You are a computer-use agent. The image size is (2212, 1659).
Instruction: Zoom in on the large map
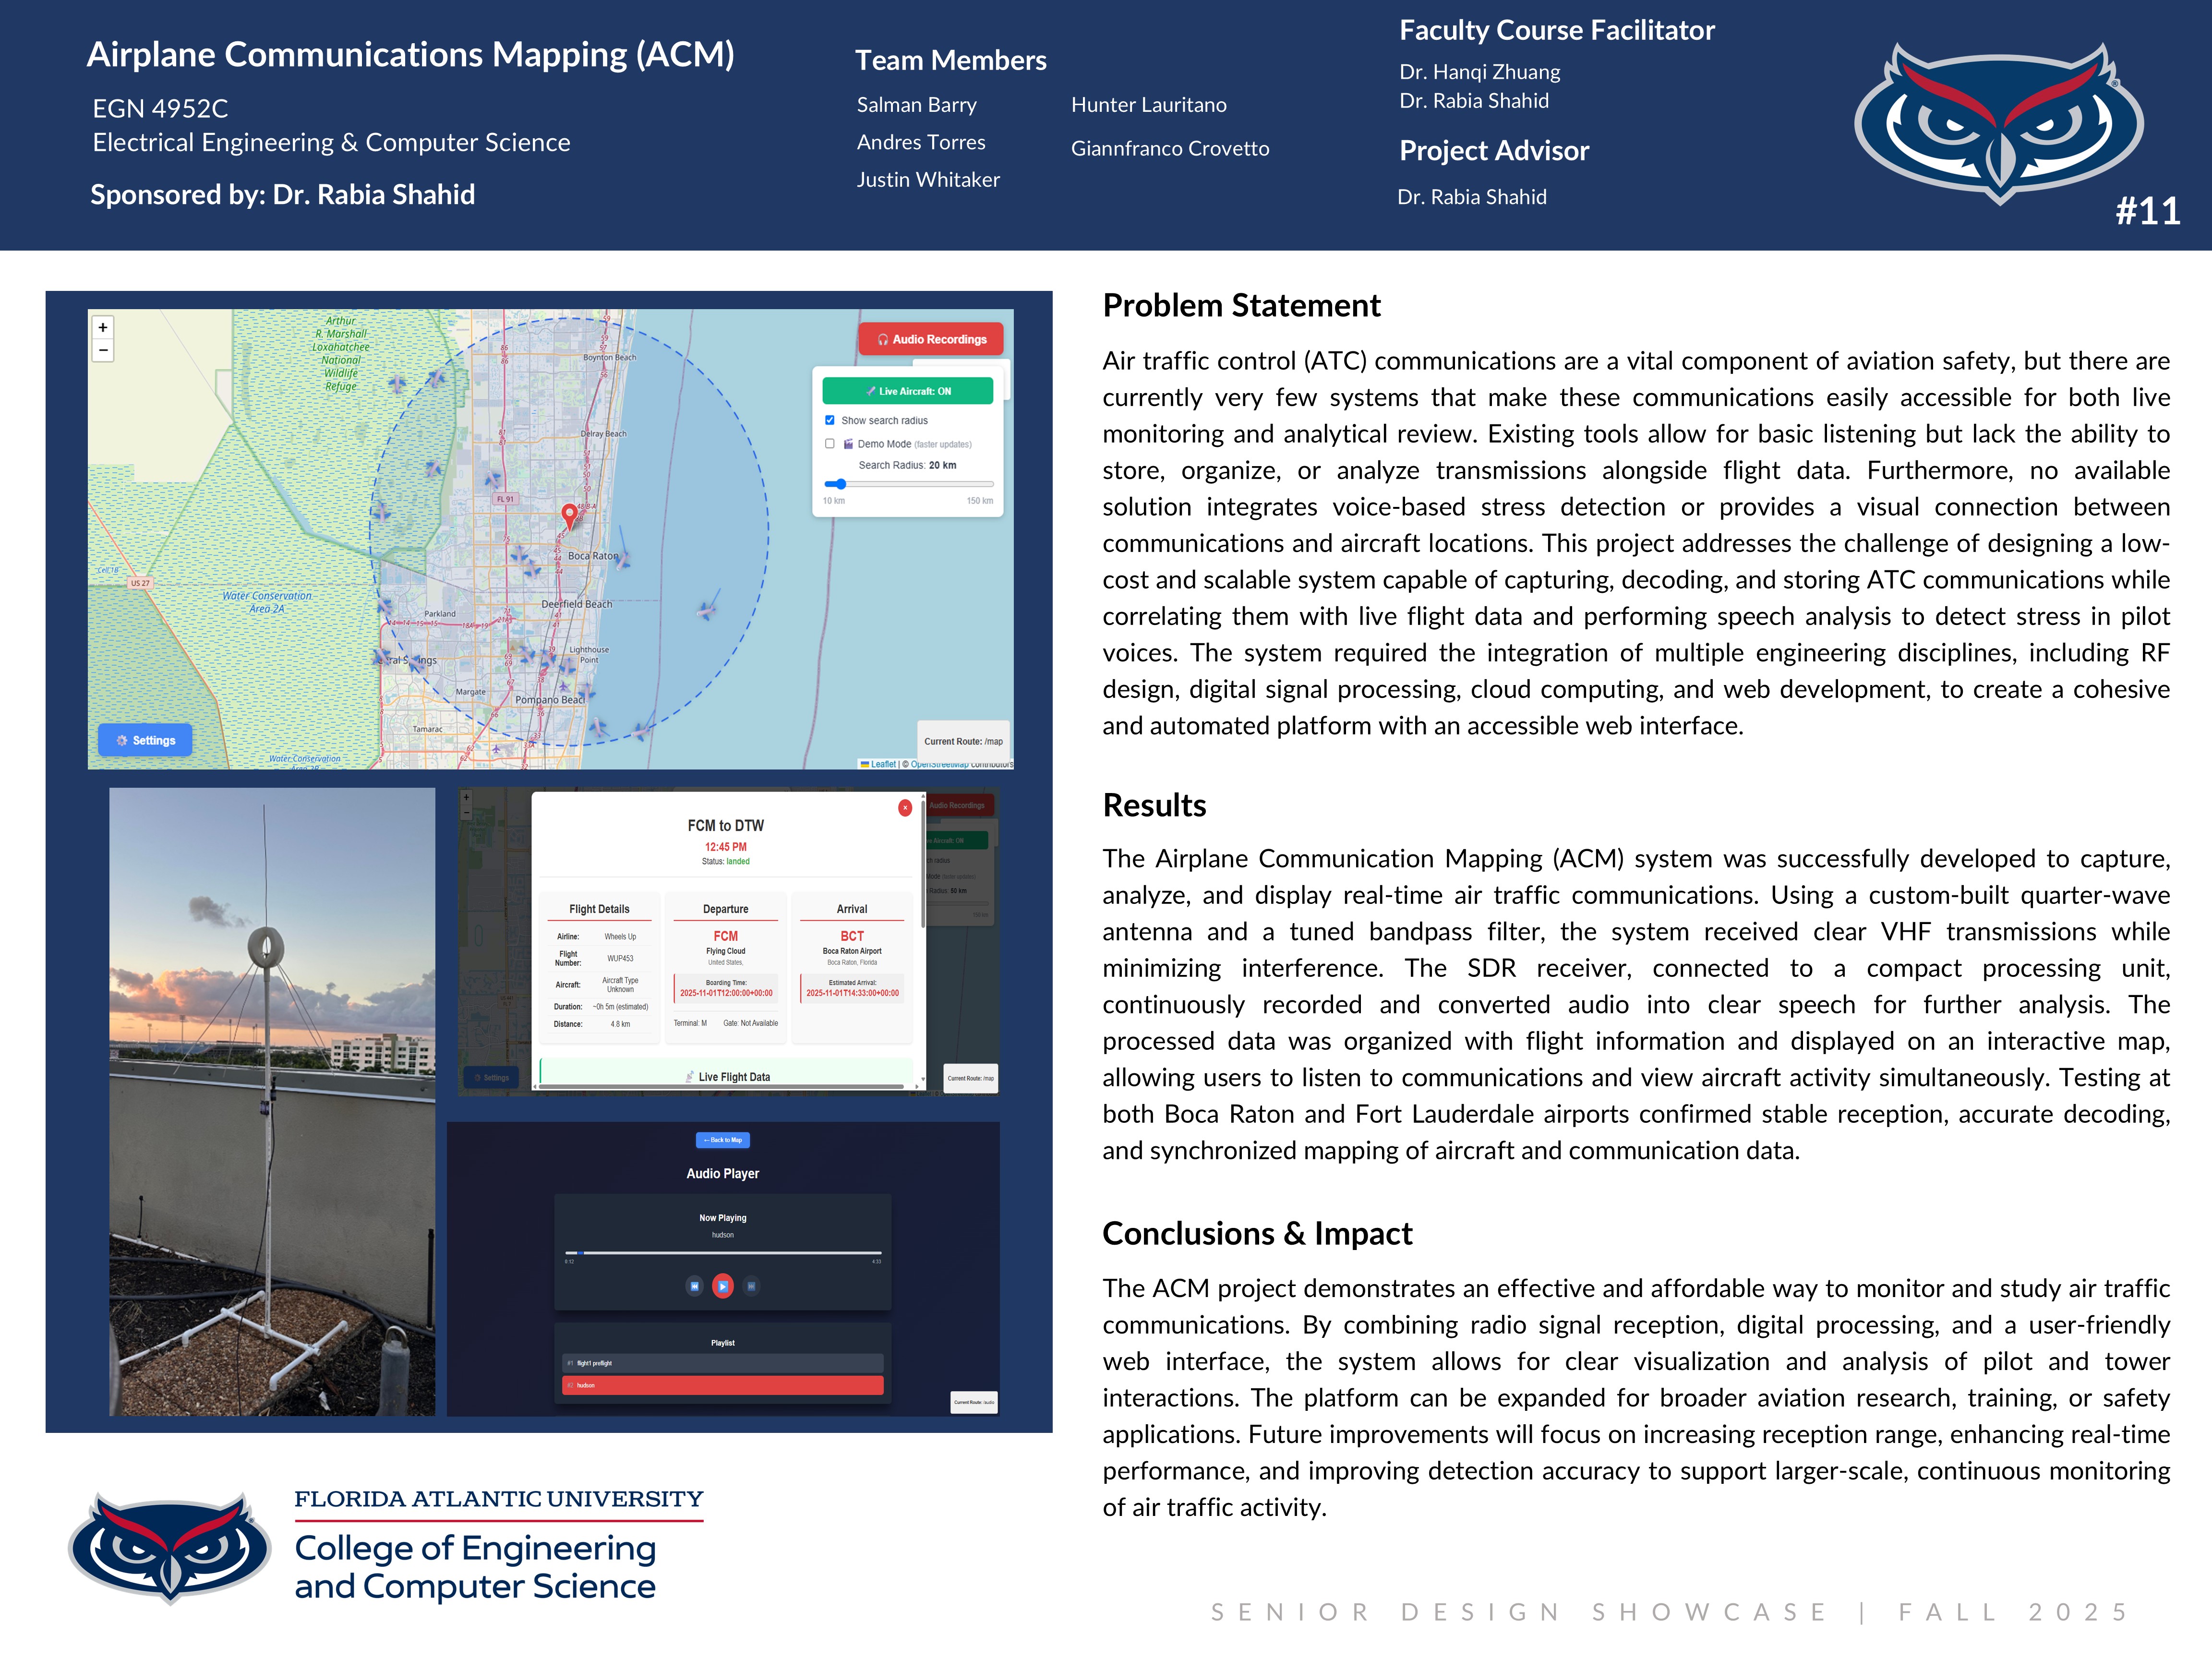(x=103, y=327)
